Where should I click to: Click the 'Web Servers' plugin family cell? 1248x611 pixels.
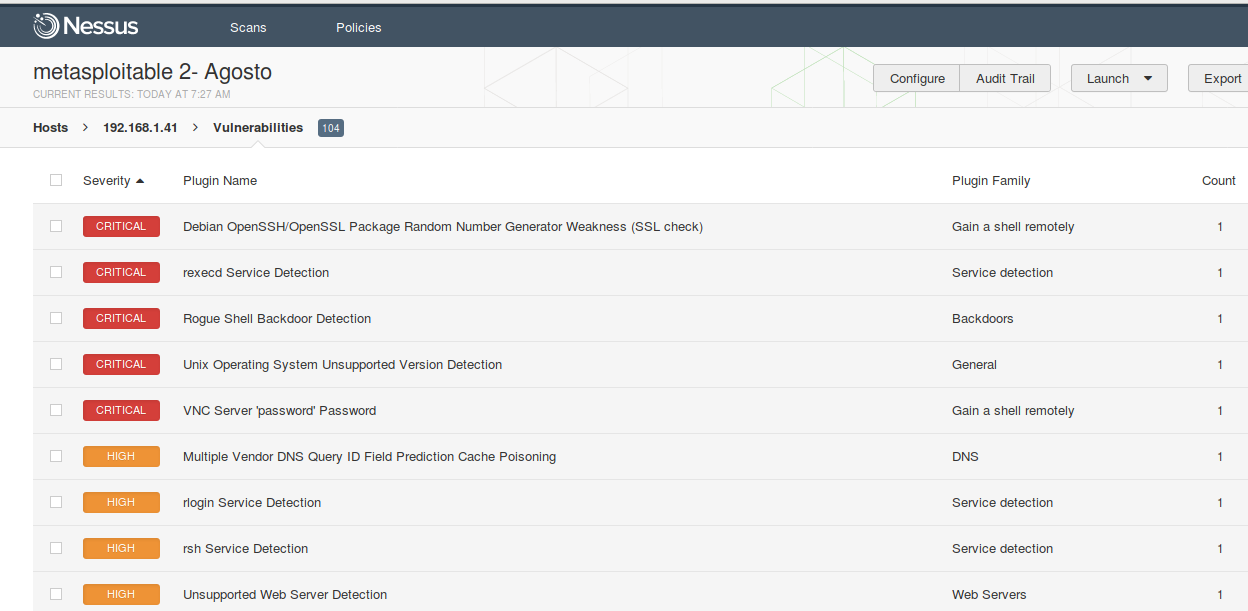tap(989, 595)
